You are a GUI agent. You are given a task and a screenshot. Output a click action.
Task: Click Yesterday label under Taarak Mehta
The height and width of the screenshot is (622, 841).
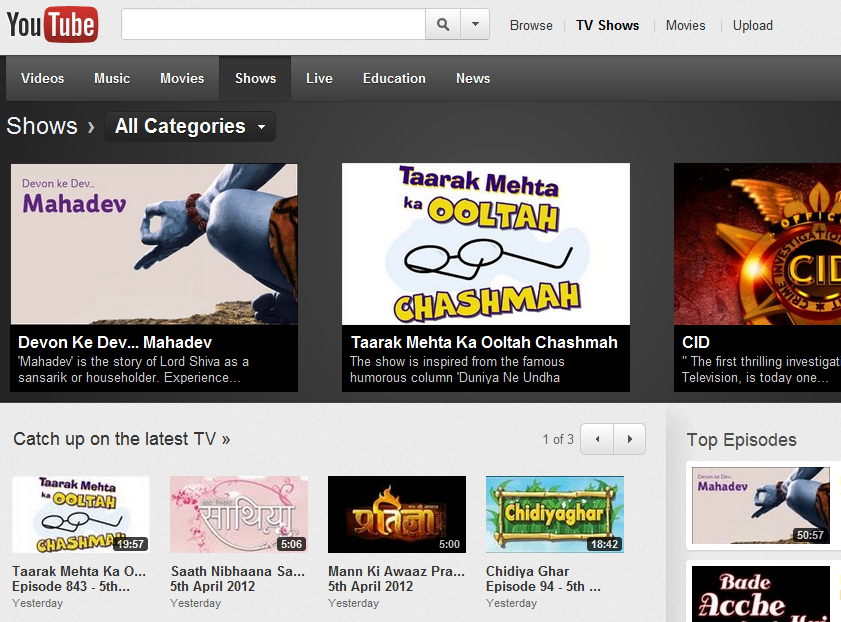coord(38,603)
